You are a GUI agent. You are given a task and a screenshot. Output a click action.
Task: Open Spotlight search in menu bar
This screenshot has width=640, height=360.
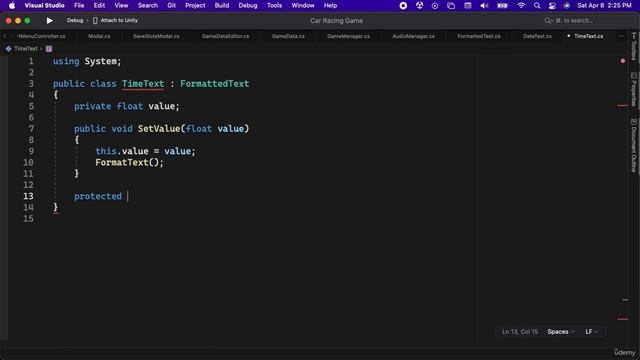tap(537, 5)
